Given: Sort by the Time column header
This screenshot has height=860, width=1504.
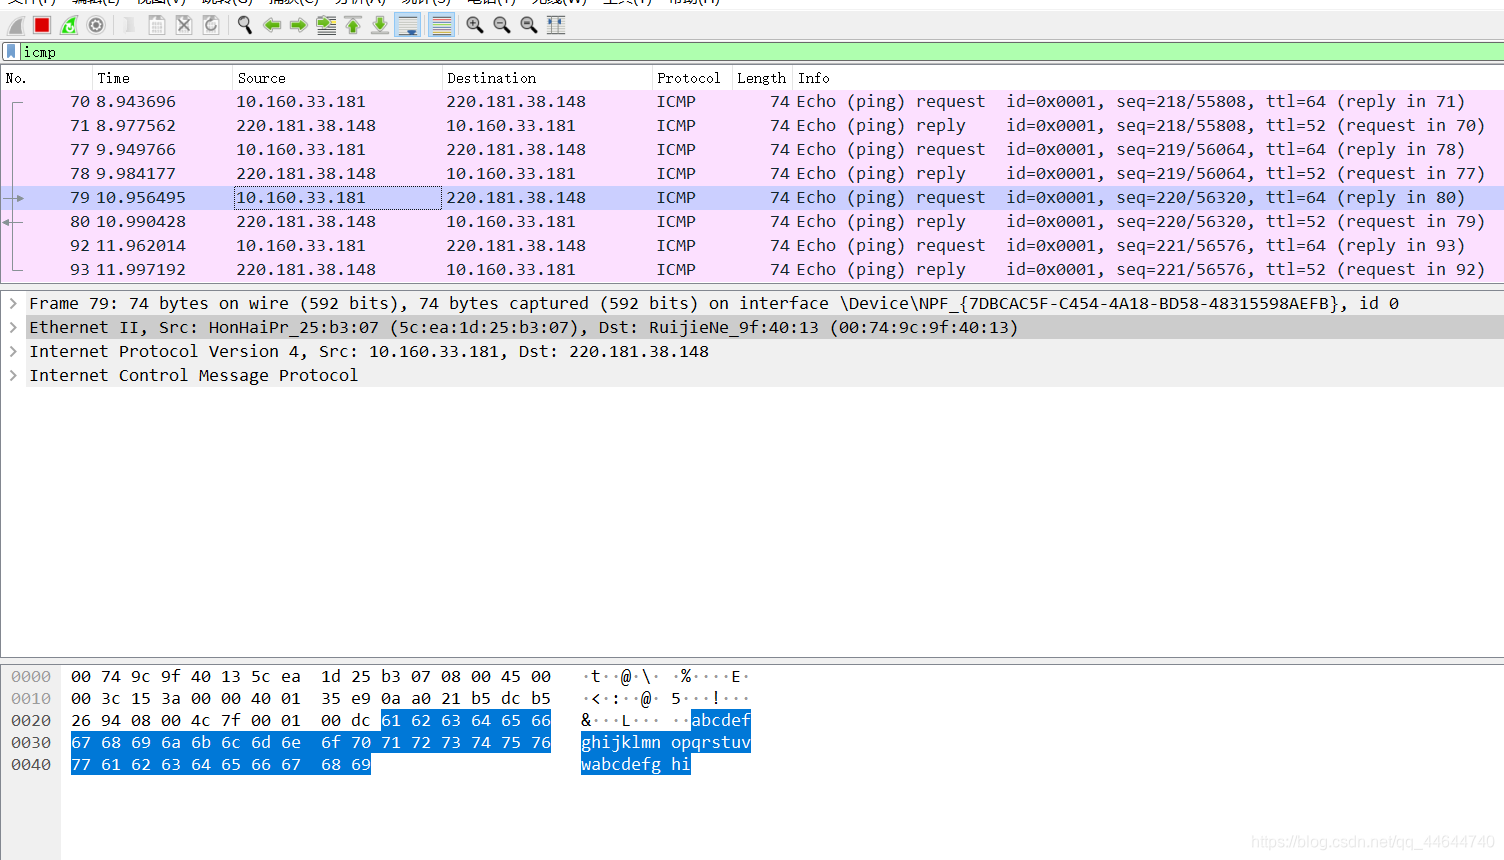Looking at the screenshot, I should point(162,78).
